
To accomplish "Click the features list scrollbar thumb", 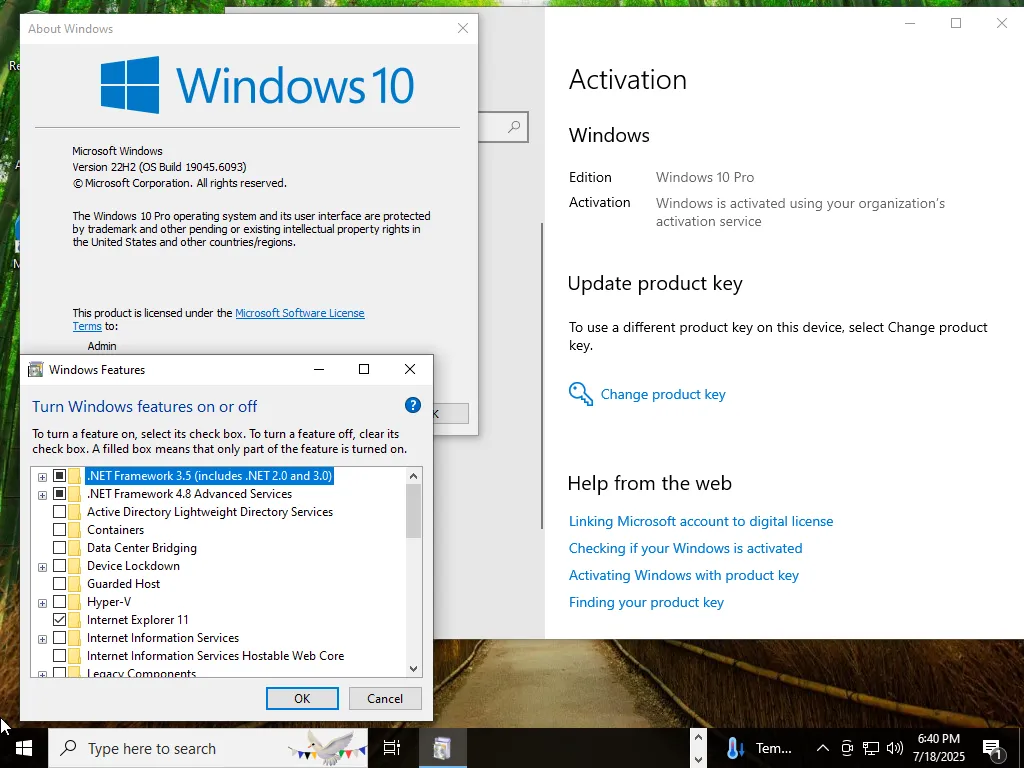I will tap(413, 511).
